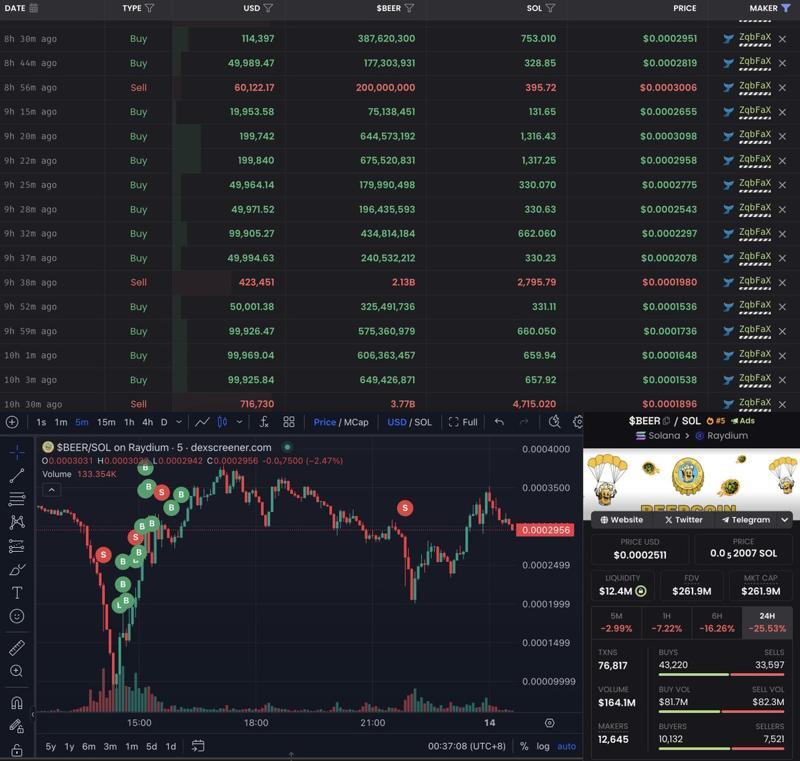Filter trades by TYPE column
This screenshot has width=800, height=761.
(x=149, y=8)
